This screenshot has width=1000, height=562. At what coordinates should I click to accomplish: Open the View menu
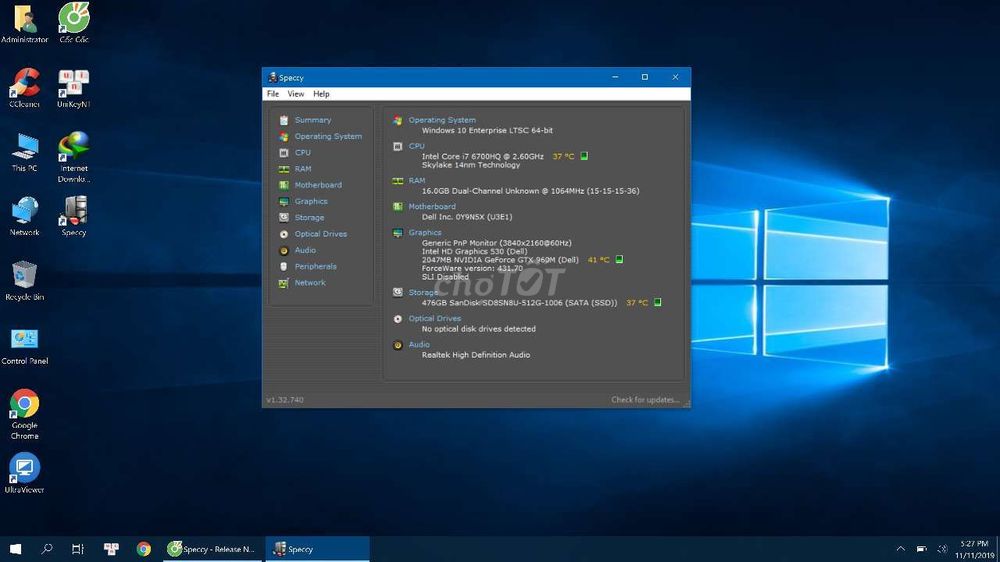295,94
